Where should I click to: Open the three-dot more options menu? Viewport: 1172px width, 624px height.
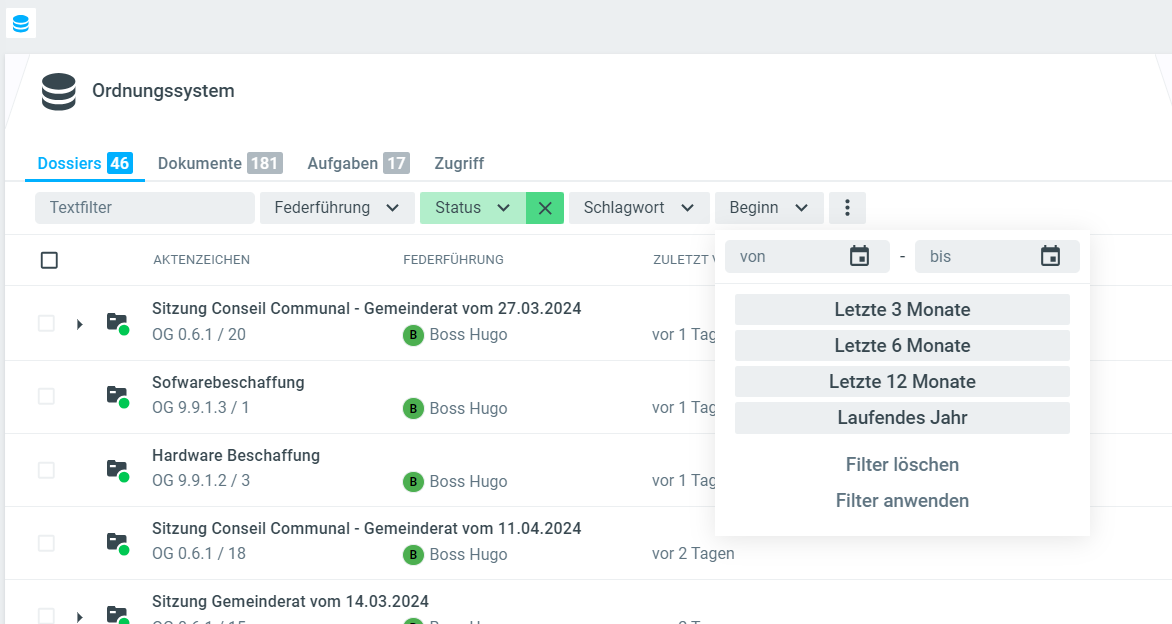click(847, 208)
